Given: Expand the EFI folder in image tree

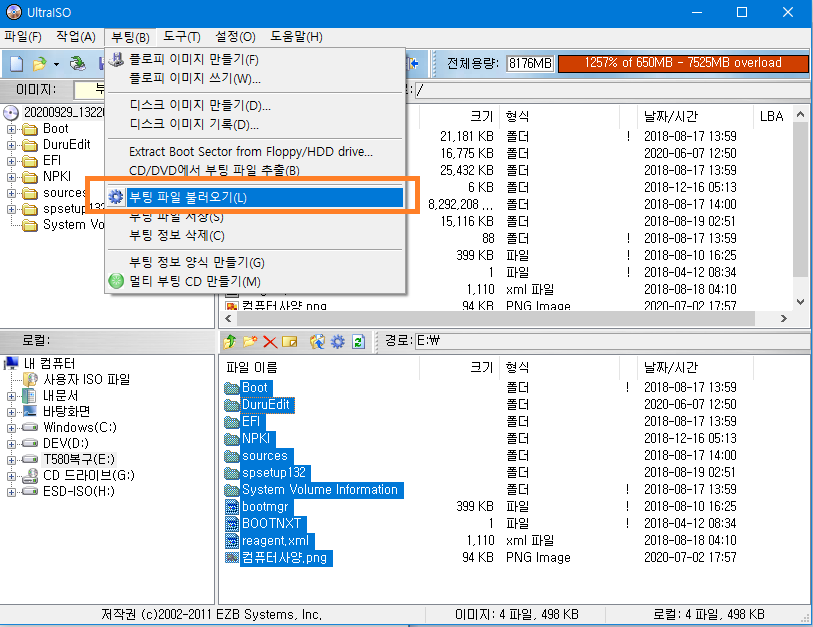Looking at the screenshot, I should point(11,161).
